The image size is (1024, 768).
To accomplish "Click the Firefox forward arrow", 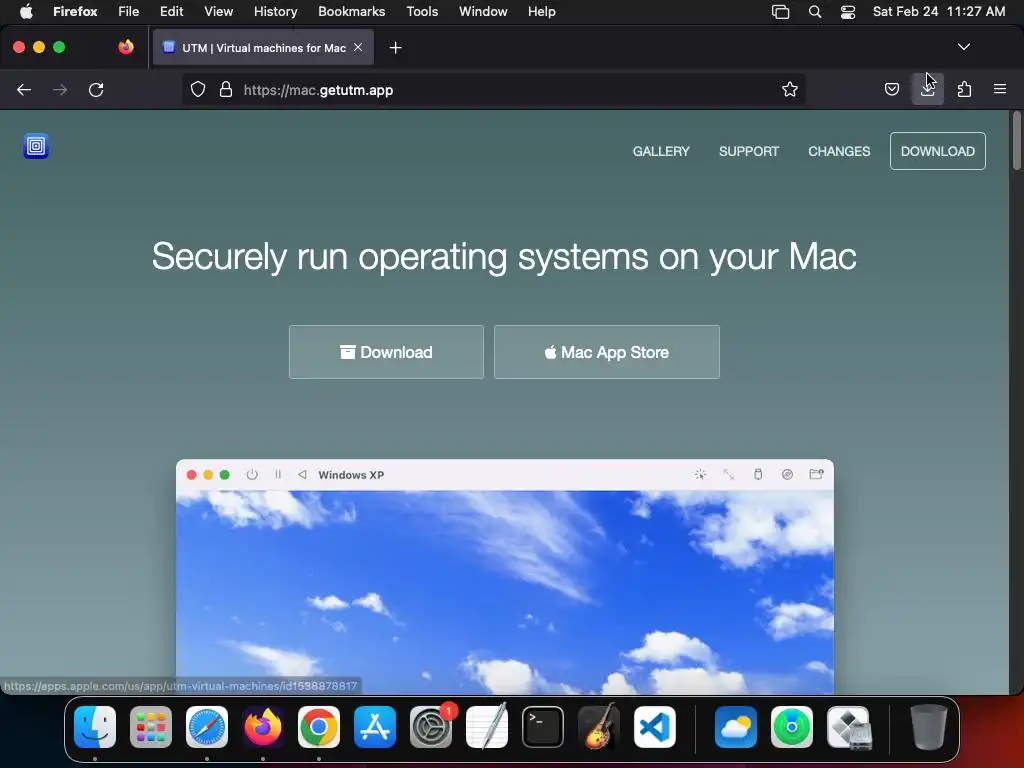I will (x=60, y=89).
